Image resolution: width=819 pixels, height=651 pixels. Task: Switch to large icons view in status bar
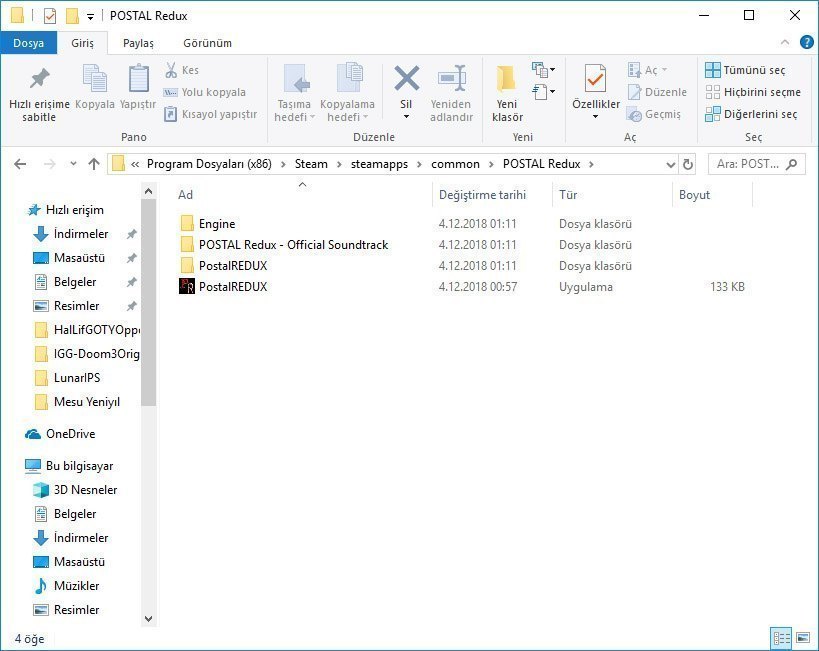coord(803,638)
